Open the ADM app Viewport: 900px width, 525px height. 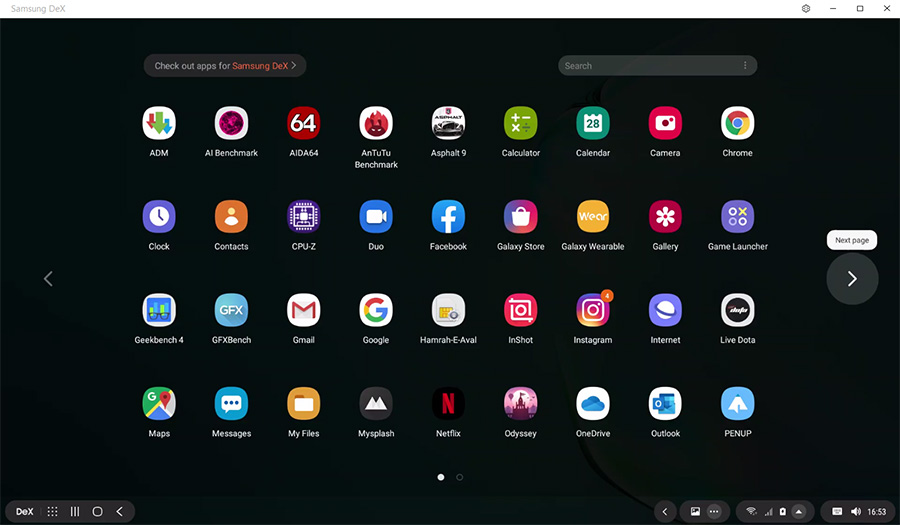[x=159, y=123]
